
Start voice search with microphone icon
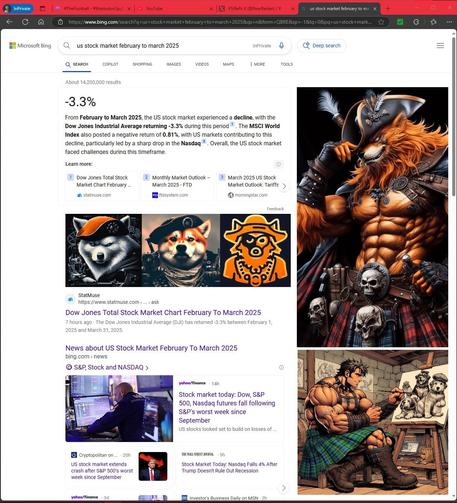tap(281, 45)
